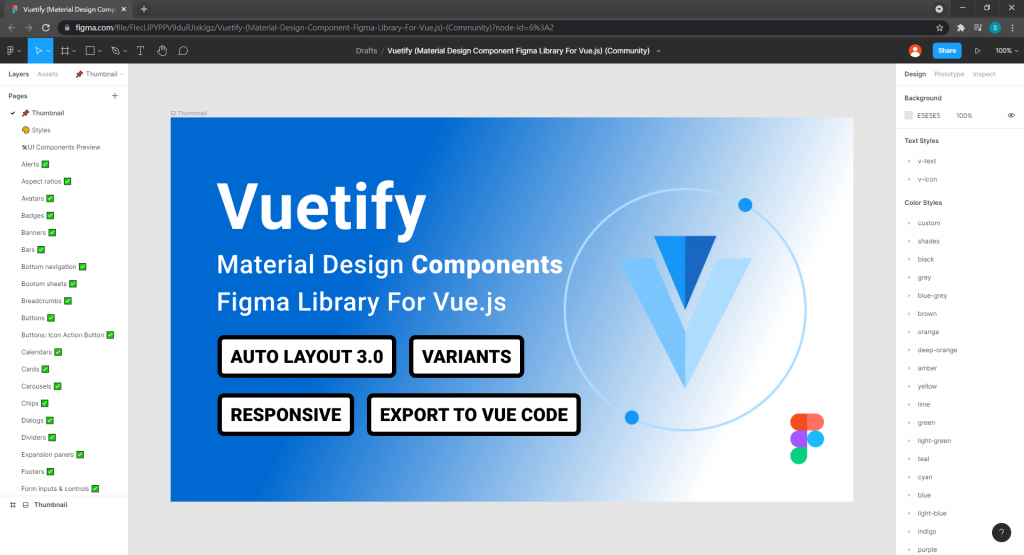Bookmark this page with star icon
The height and width of the screenshot is (555, 1024).
click(940, 27)
